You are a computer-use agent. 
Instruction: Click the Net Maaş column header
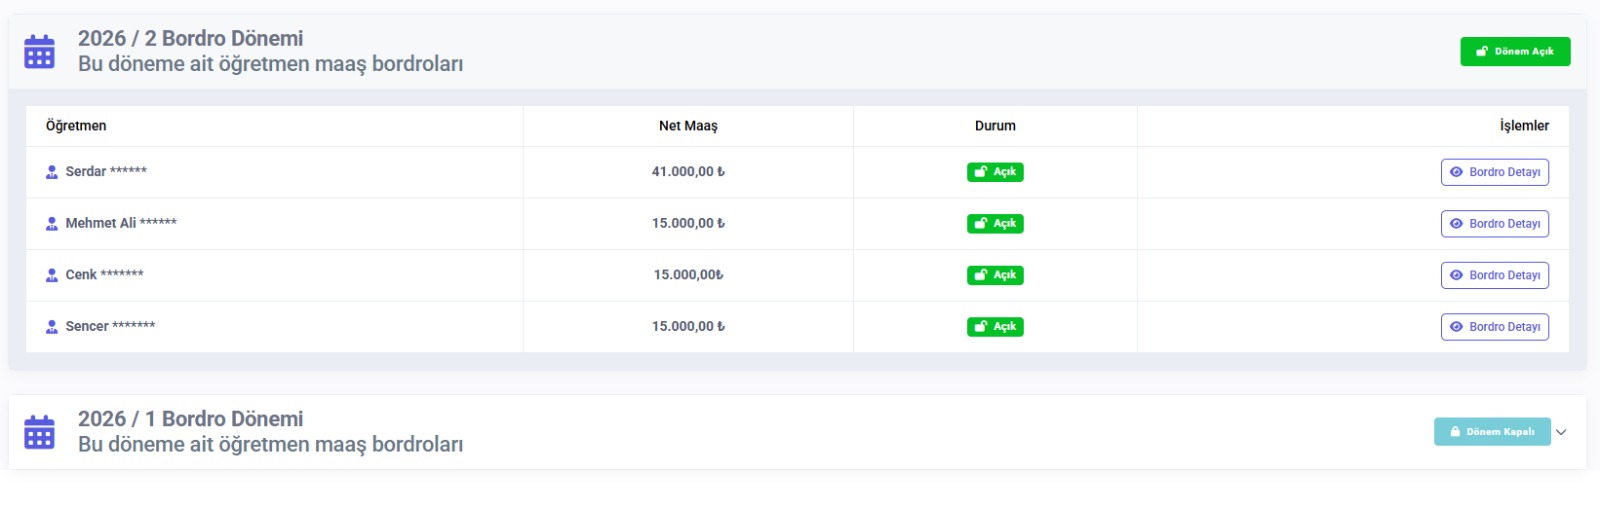pyautogui.click(x=687, y=126)
